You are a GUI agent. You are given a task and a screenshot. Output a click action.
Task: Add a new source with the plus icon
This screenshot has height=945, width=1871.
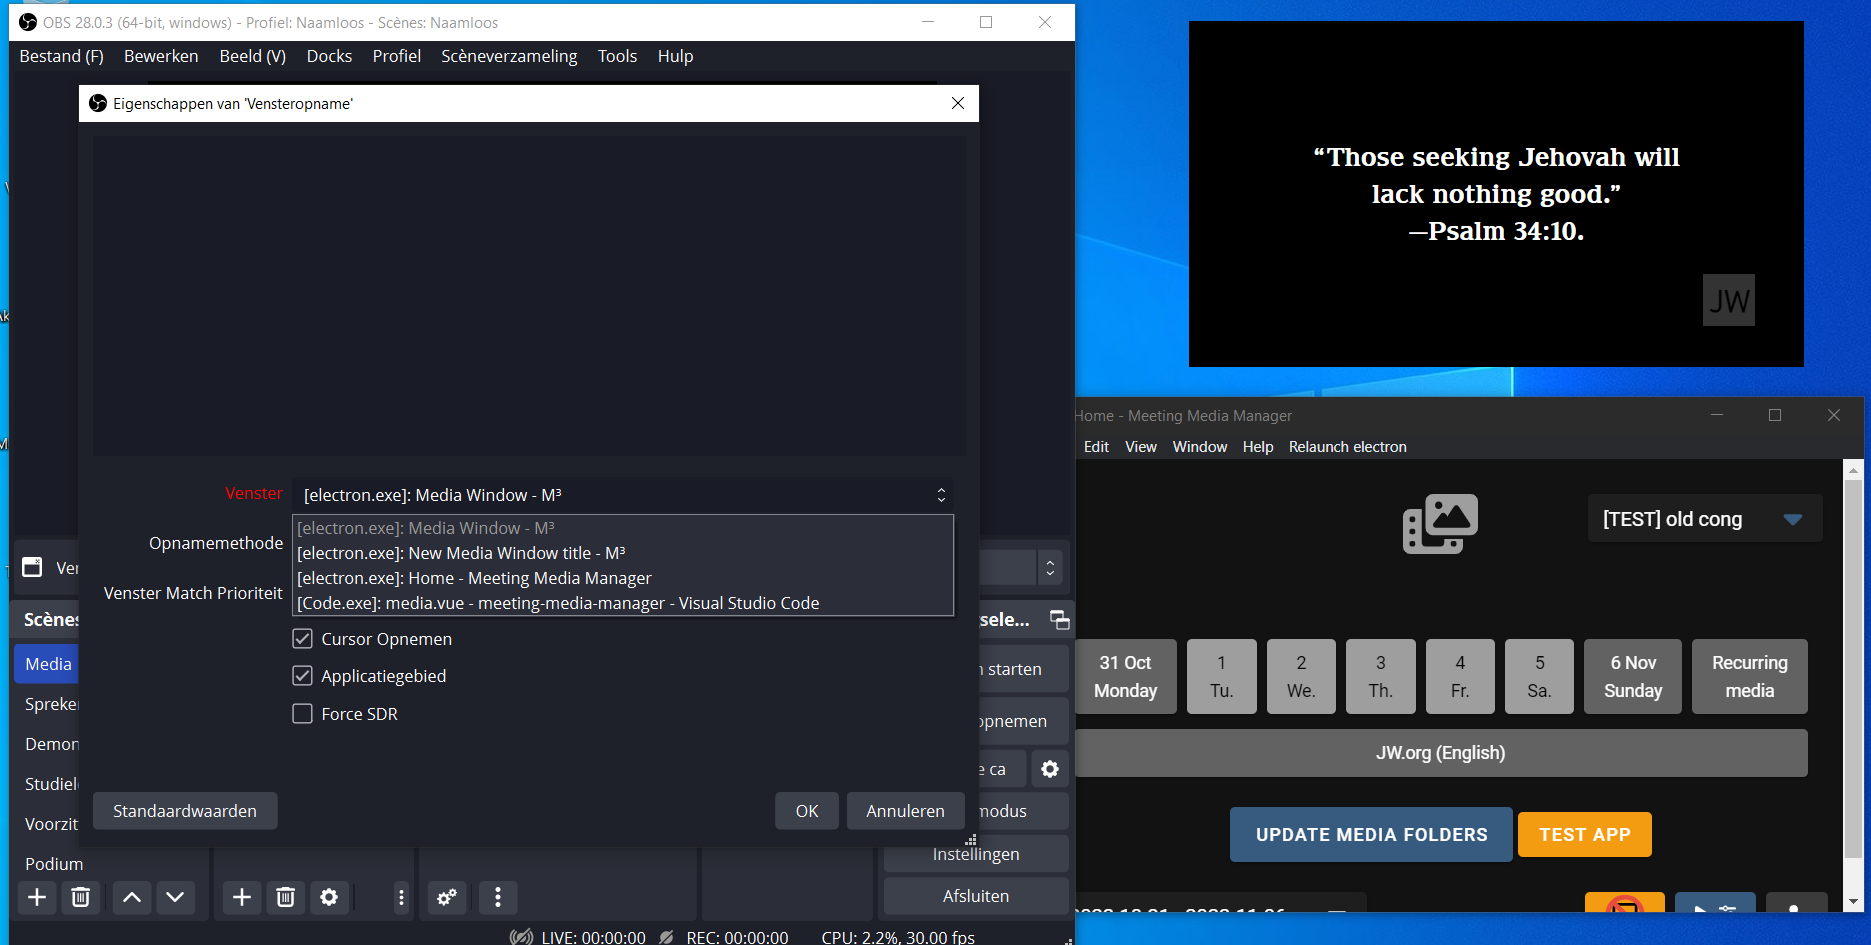pos(241,897)
